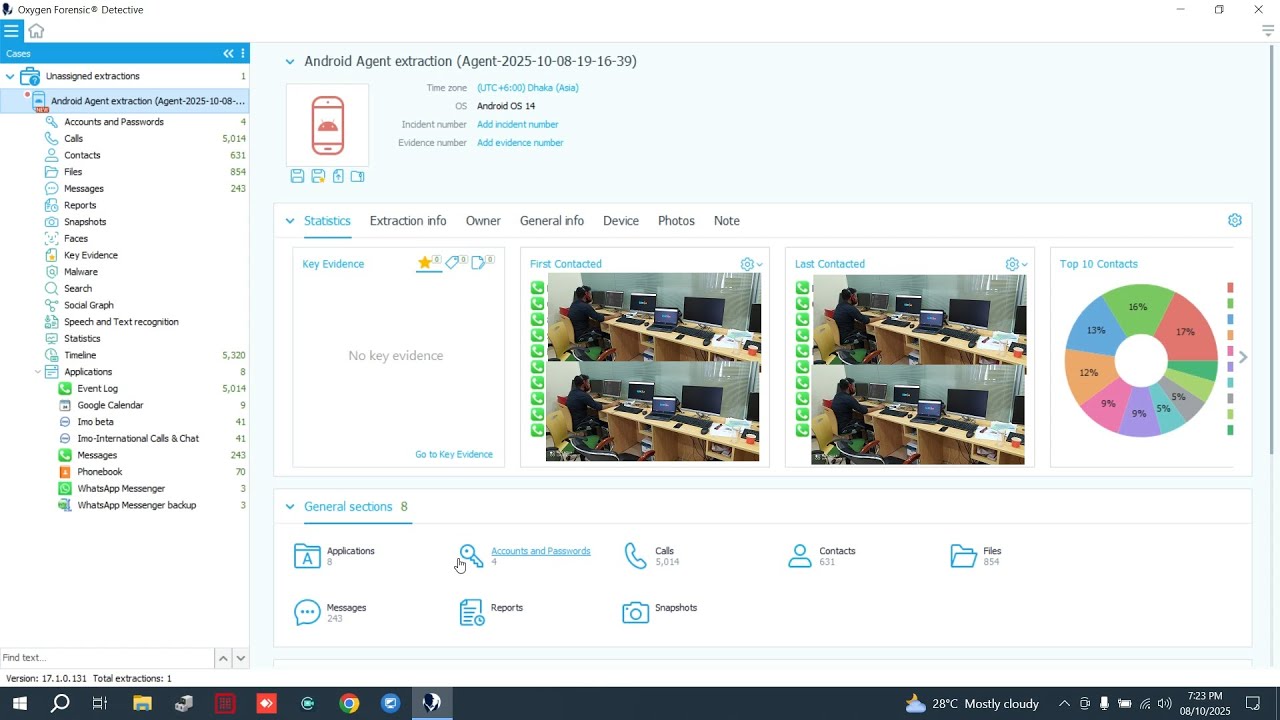The height and width of the screenshot is (720, 1280).
Task: Open Snapshots in General sections
Action: pyautogui.click(x=660, y=613)
